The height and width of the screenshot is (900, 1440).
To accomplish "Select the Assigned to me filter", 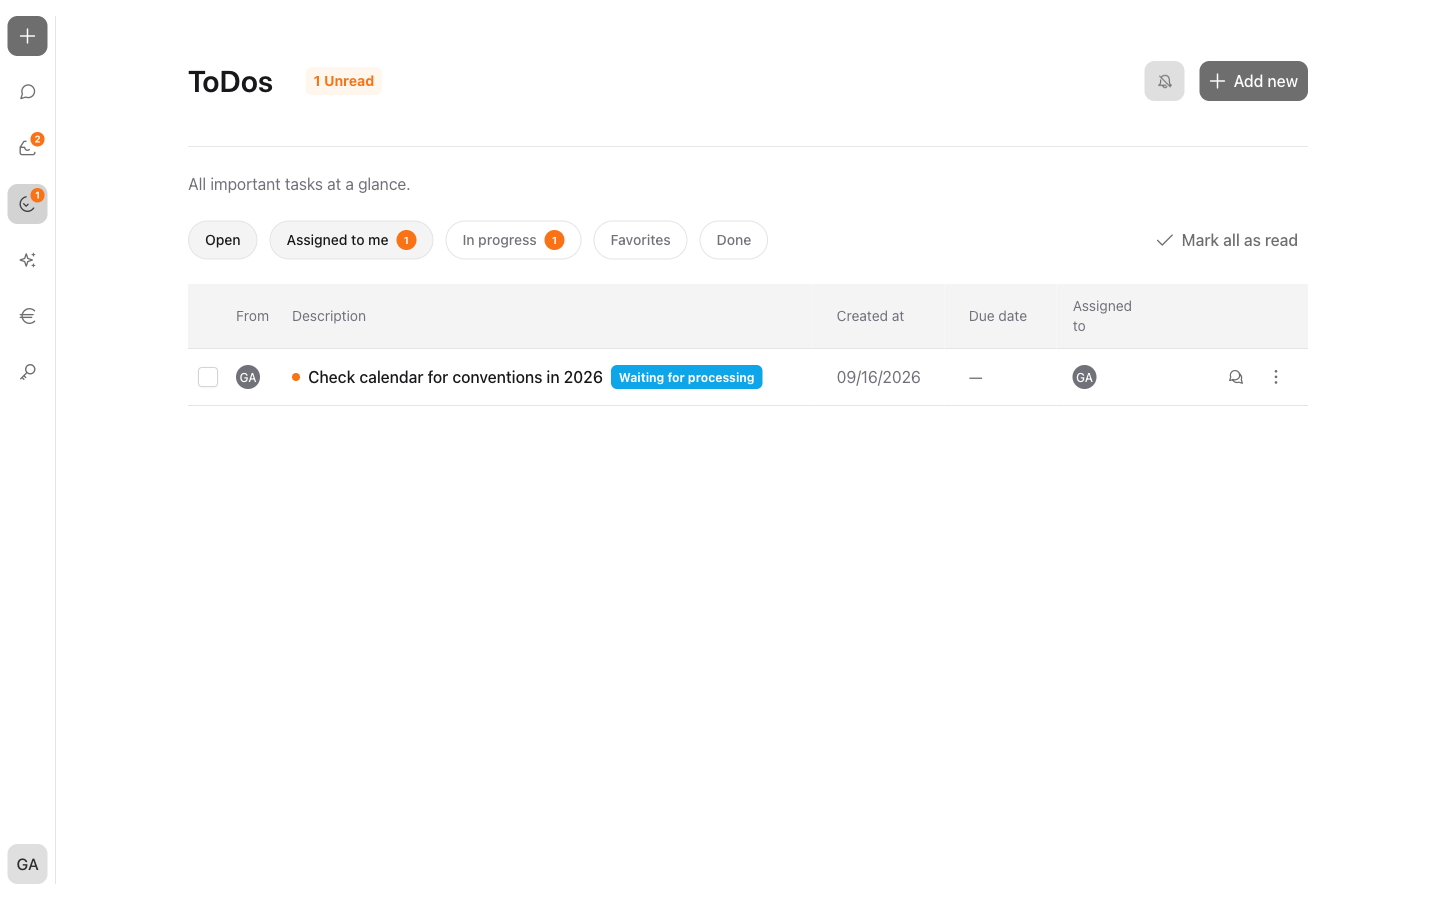I will click(351, 240).
